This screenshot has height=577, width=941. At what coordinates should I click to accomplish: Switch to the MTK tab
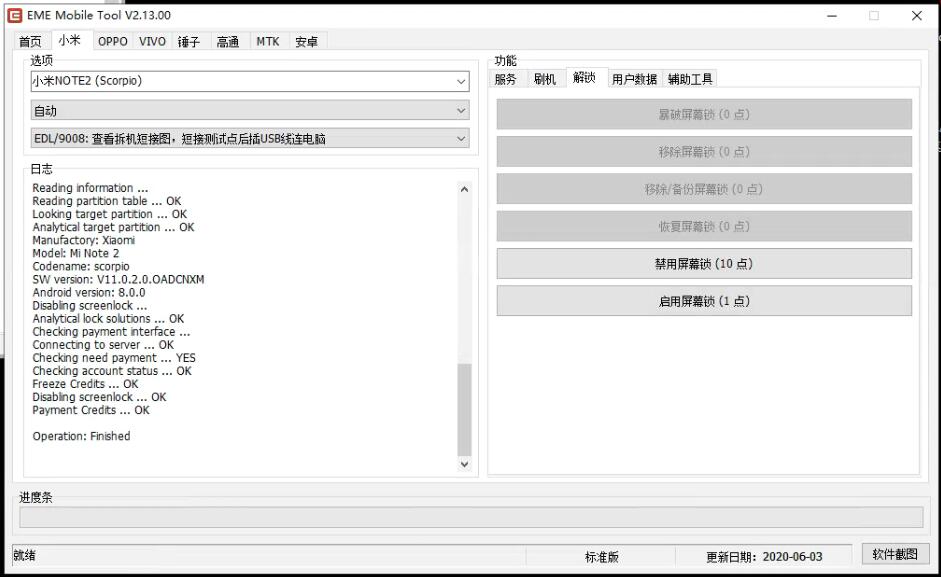pyautogui.click(x=268, y=41)
